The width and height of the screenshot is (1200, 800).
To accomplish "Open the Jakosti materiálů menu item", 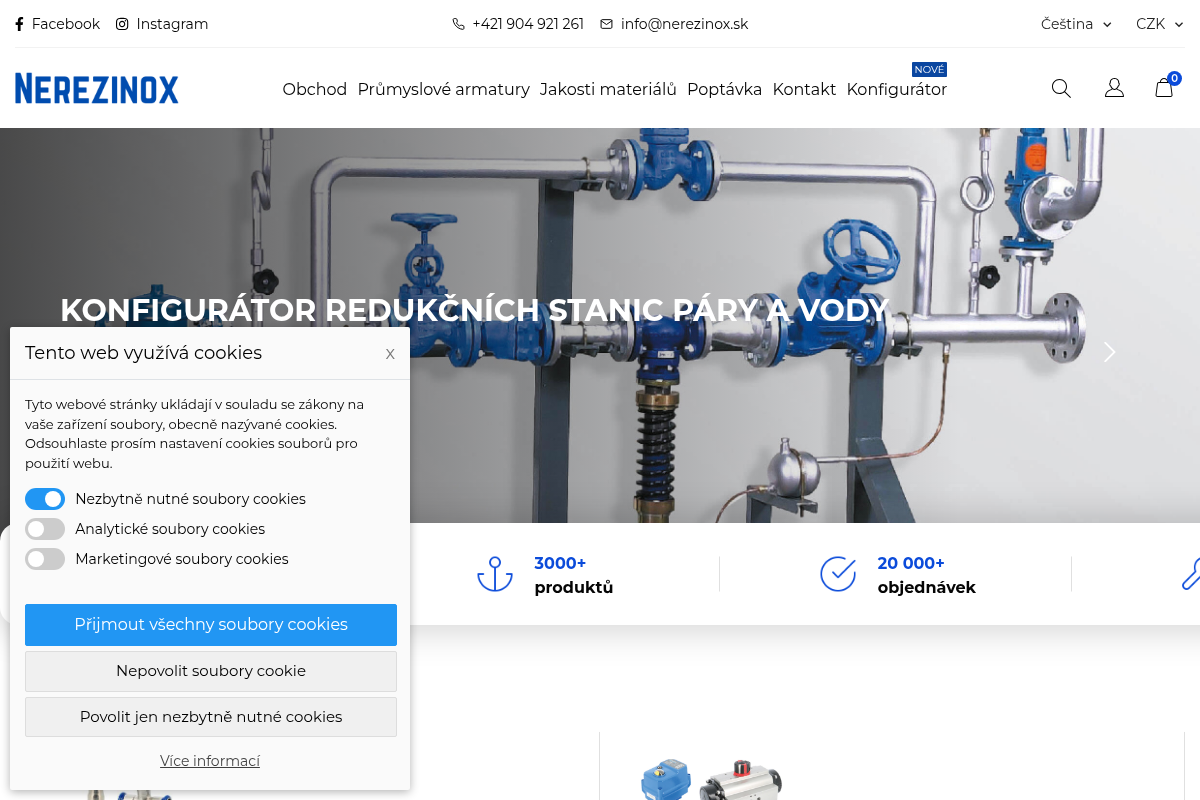I will tap(608, 89).
